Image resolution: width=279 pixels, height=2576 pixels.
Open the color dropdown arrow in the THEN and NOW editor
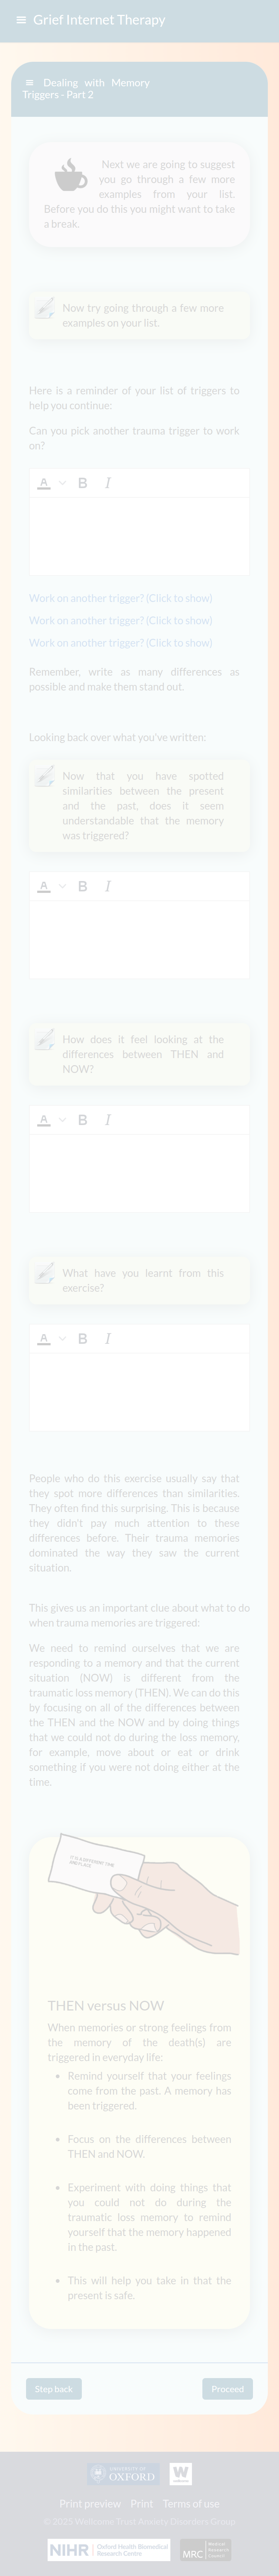[62, 1120]
